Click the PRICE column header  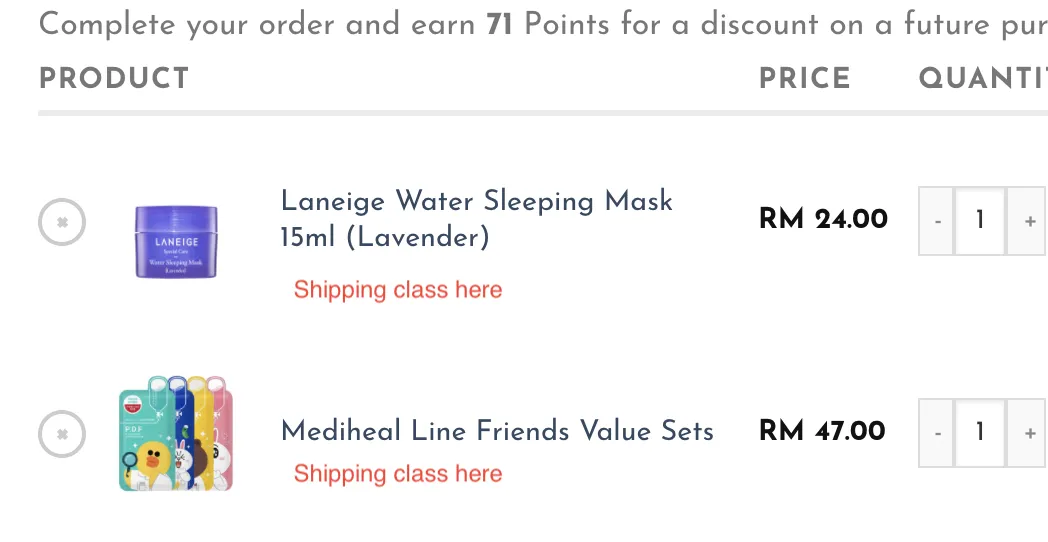point(804,79)
